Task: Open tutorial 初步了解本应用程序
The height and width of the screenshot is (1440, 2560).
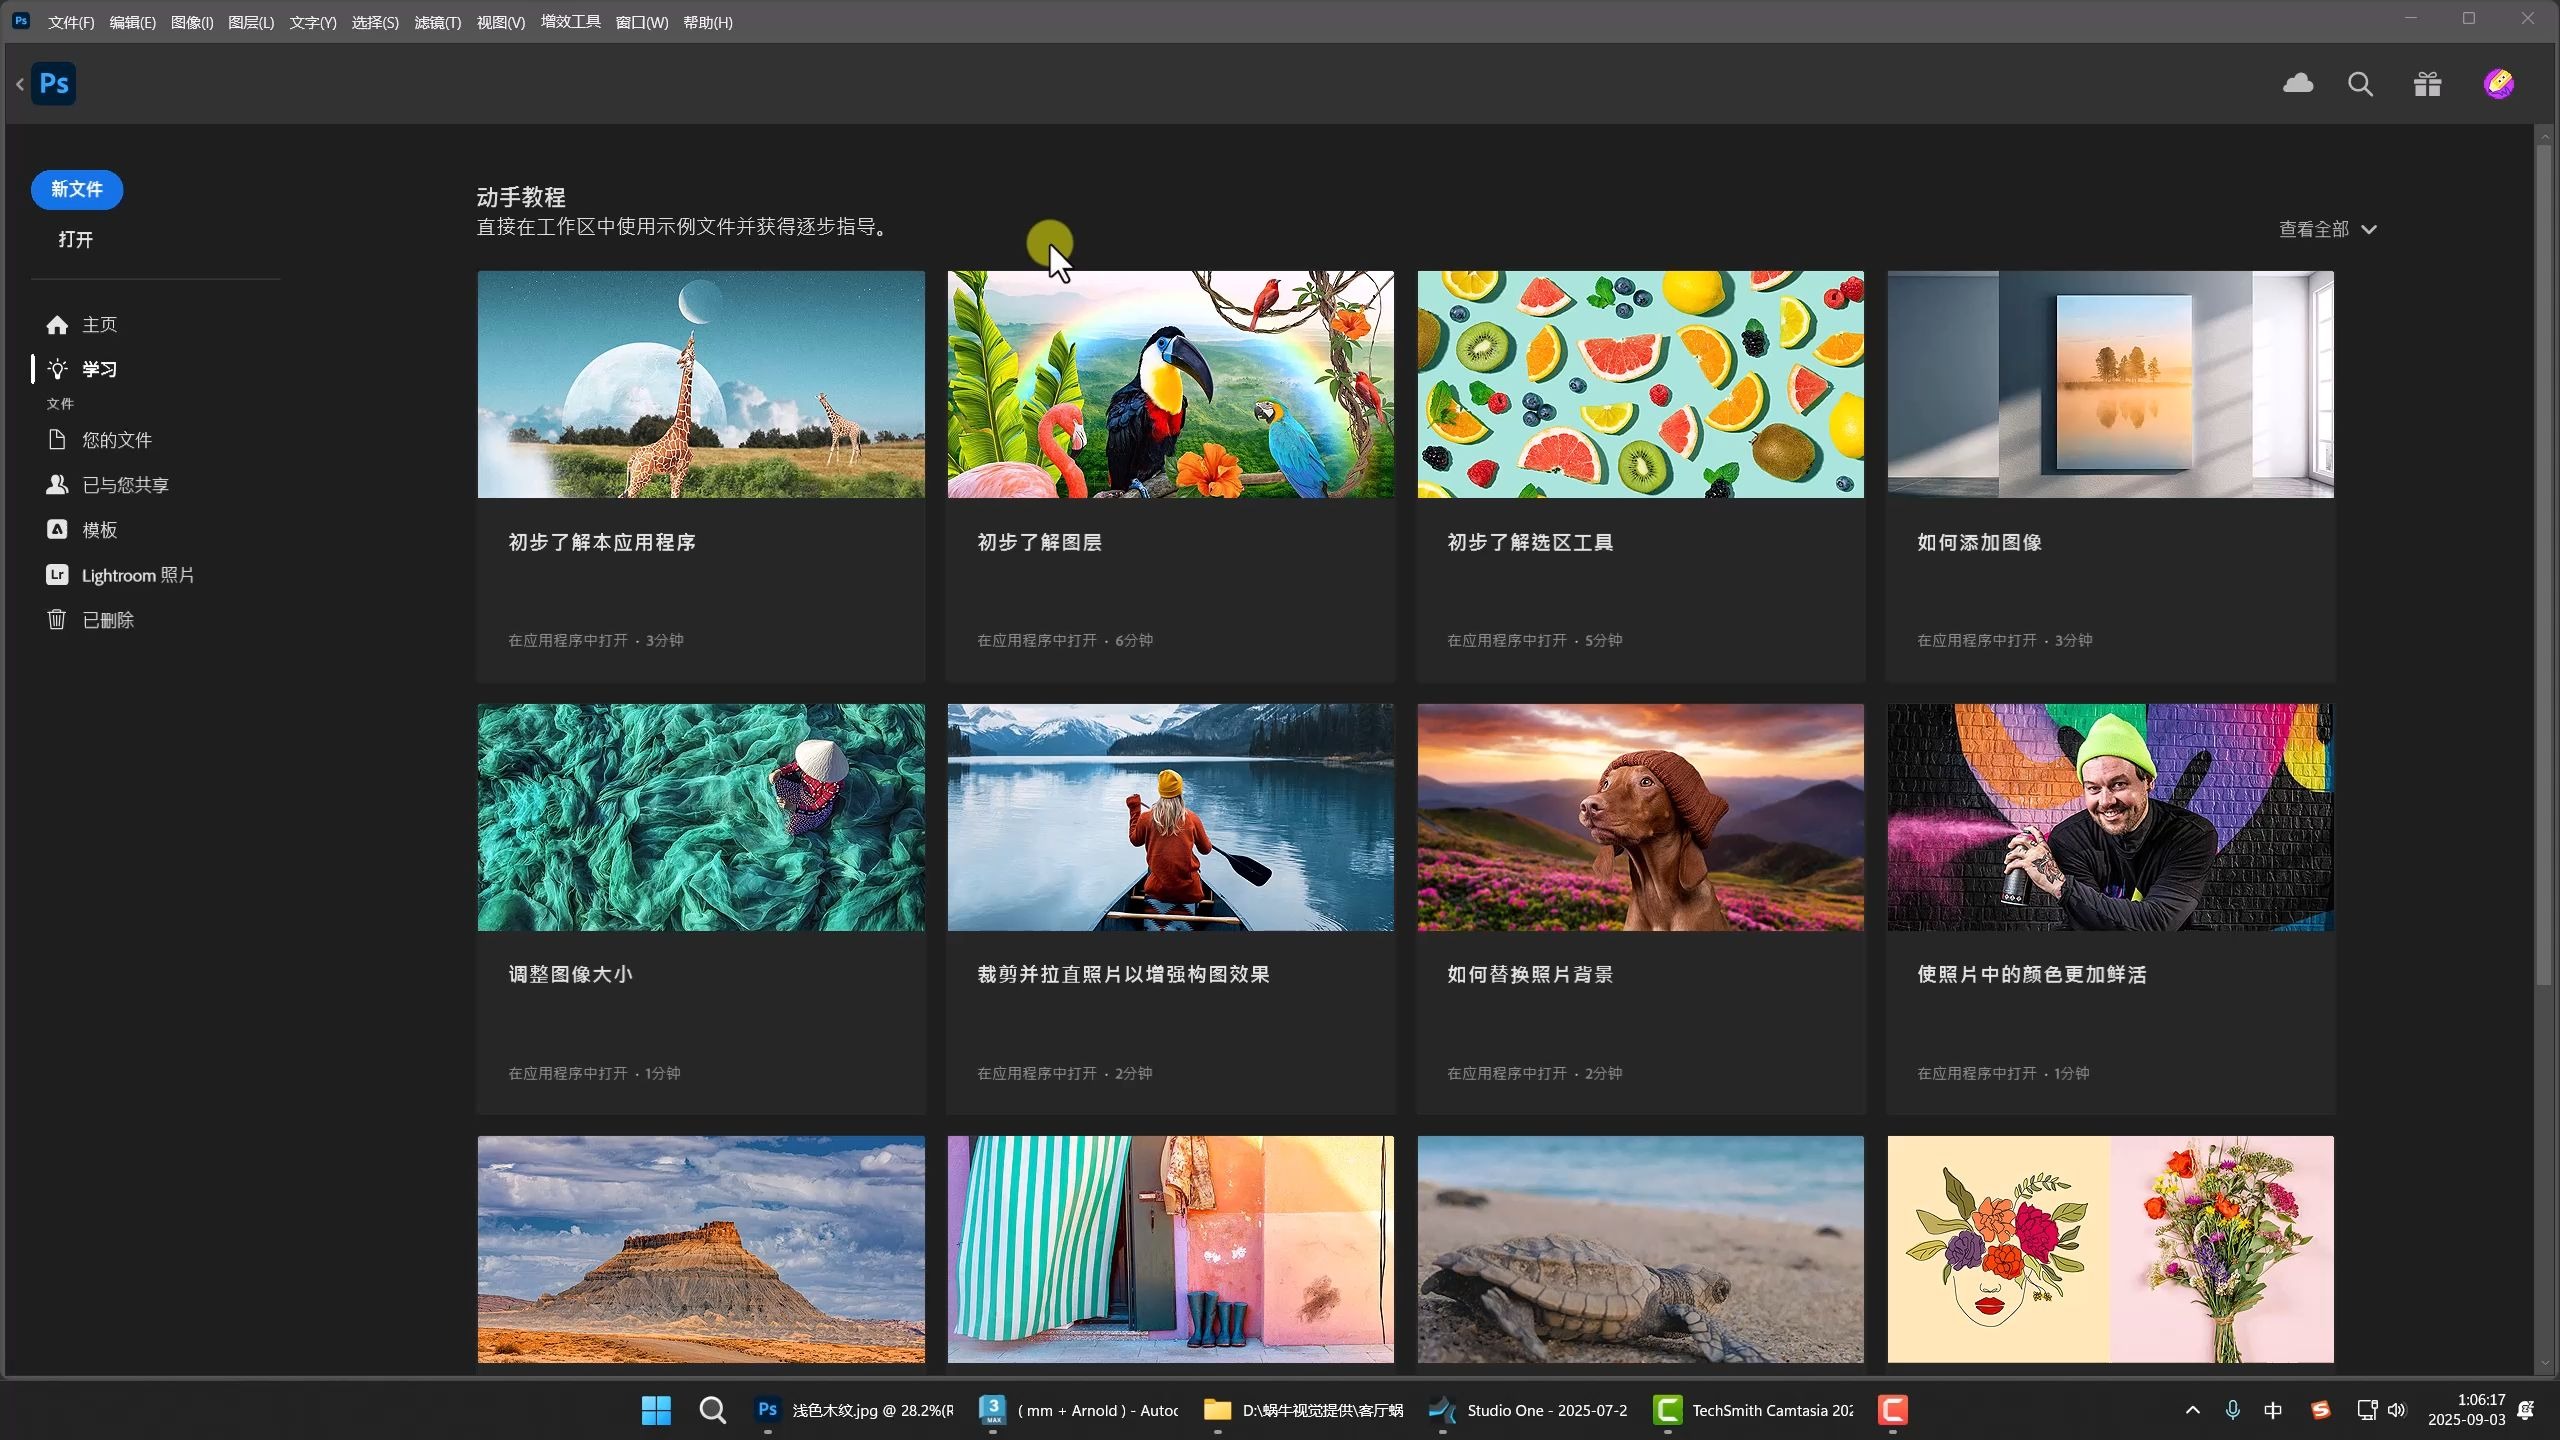Action: pyautogui.click(x=602, y=542)
